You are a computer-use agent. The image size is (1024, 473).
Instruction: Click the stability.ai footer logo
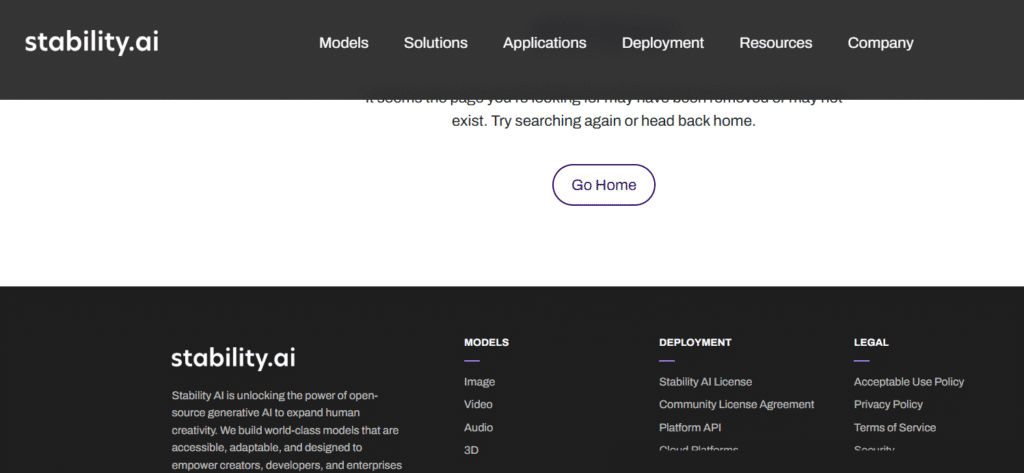(x=233, y=358)
